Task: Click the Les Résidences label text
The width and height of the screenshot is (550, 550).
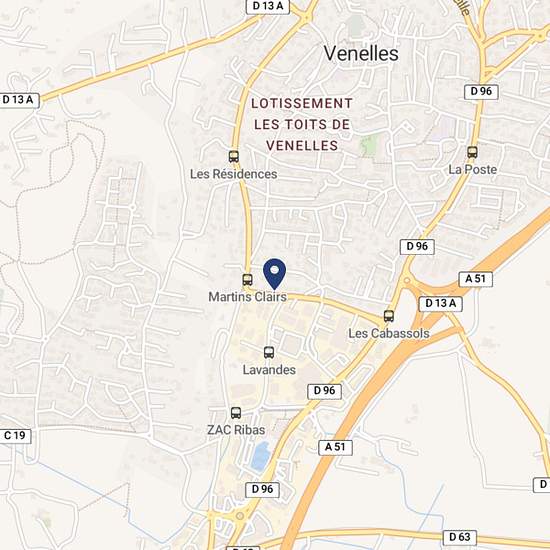Action: [x=234, y=174]
